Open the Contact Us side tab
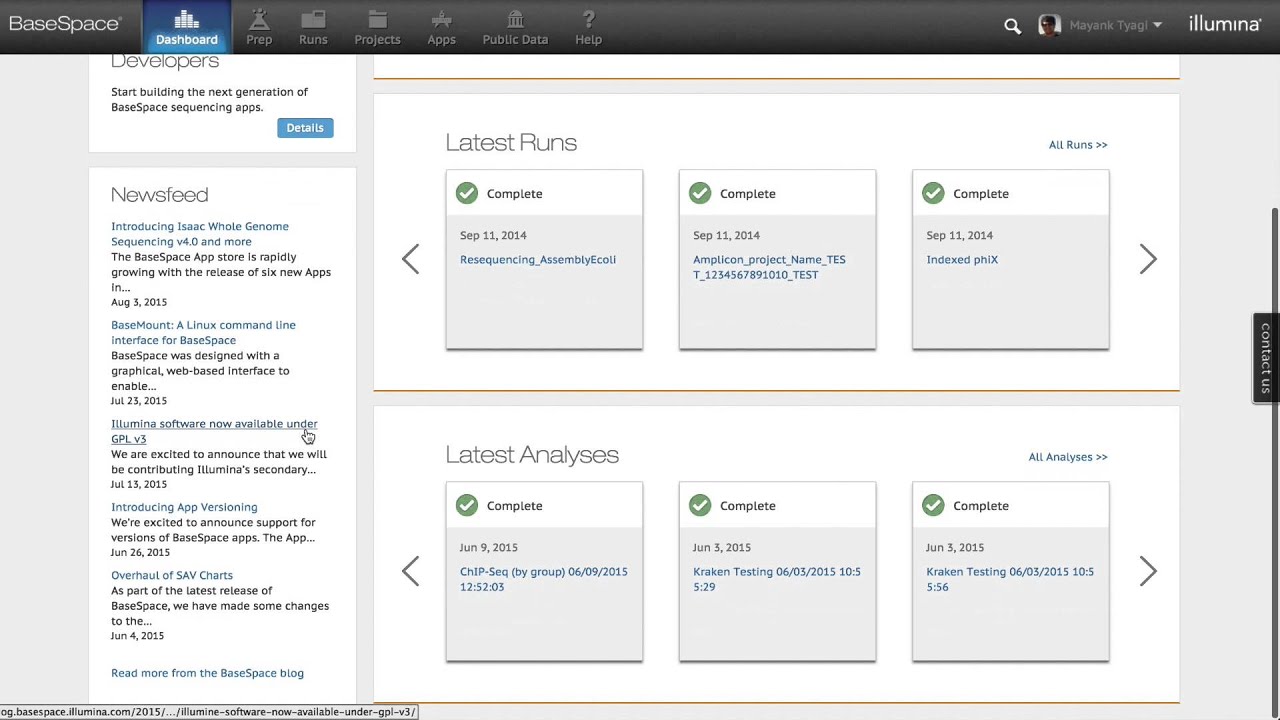This screenshot has height=720, width=1280. (x=1266, y=358)
